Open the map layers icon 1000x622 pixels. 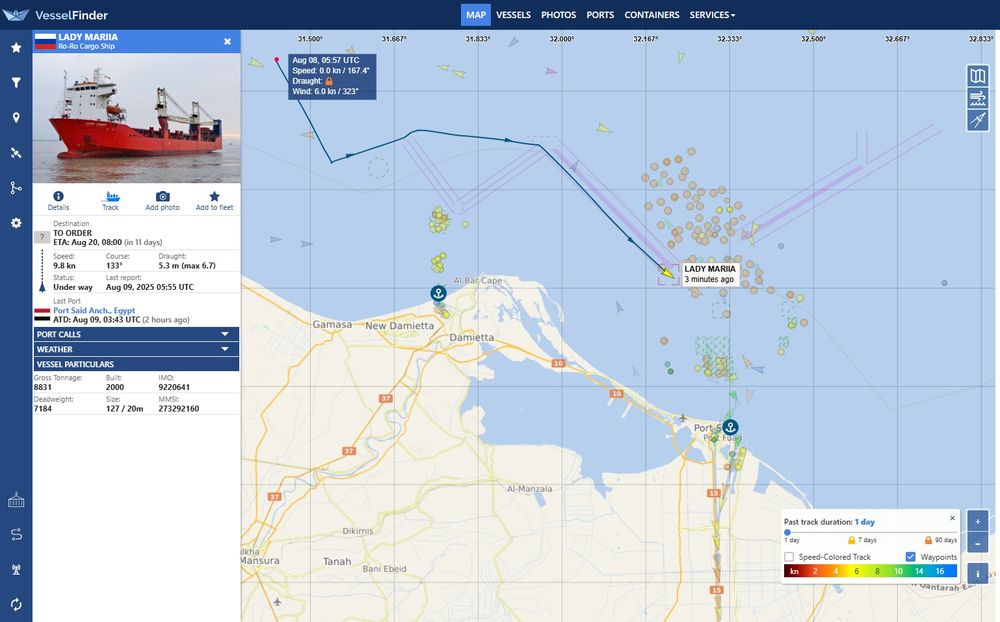pyautogui.click(x=978, y=76)
